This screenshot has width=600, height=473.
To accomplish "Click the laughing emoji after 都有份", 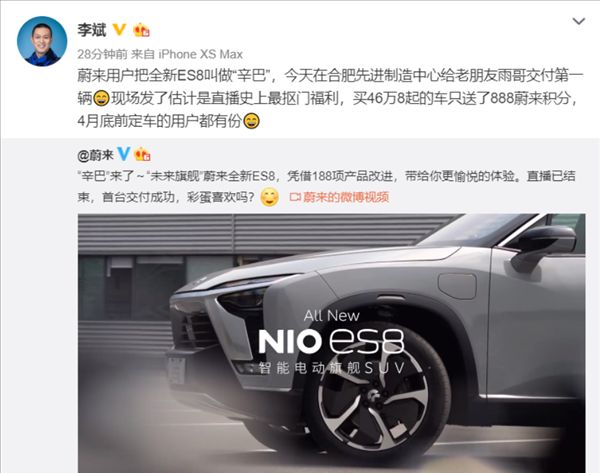I will coord(251,121).
